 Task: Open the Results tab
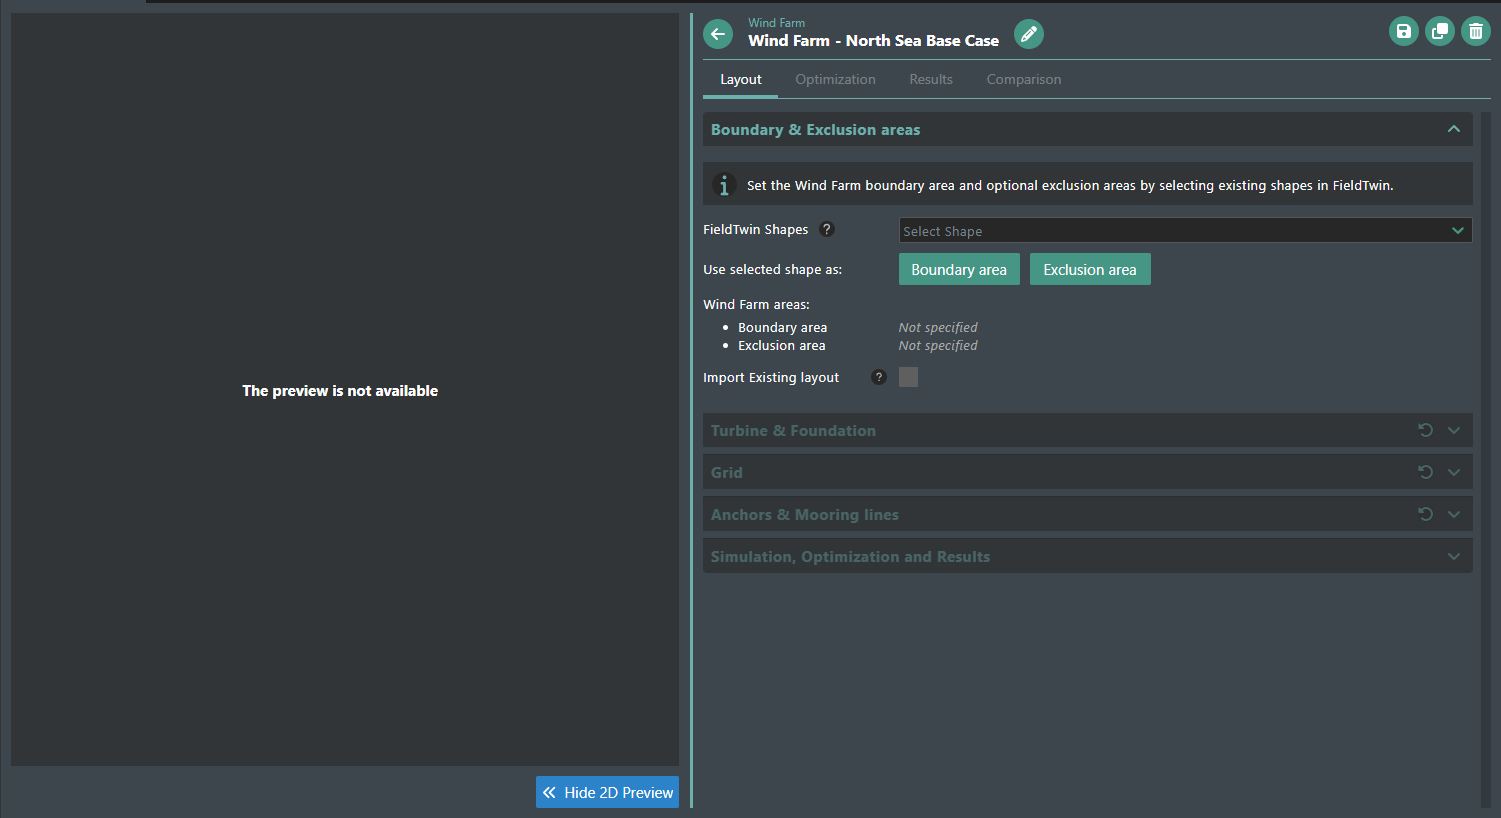pos(930,79)
